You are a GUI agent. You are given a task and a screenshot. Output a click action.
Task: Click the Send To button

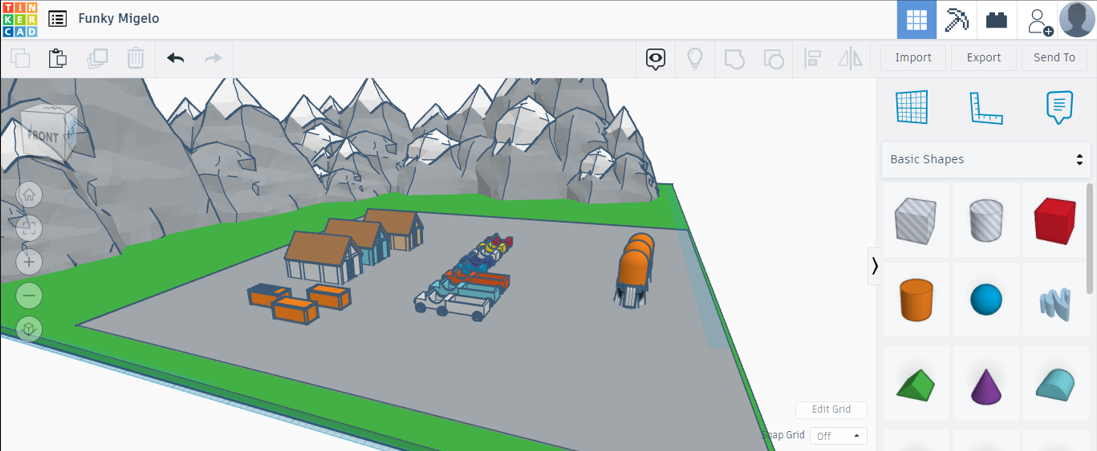pos(1054,57)
